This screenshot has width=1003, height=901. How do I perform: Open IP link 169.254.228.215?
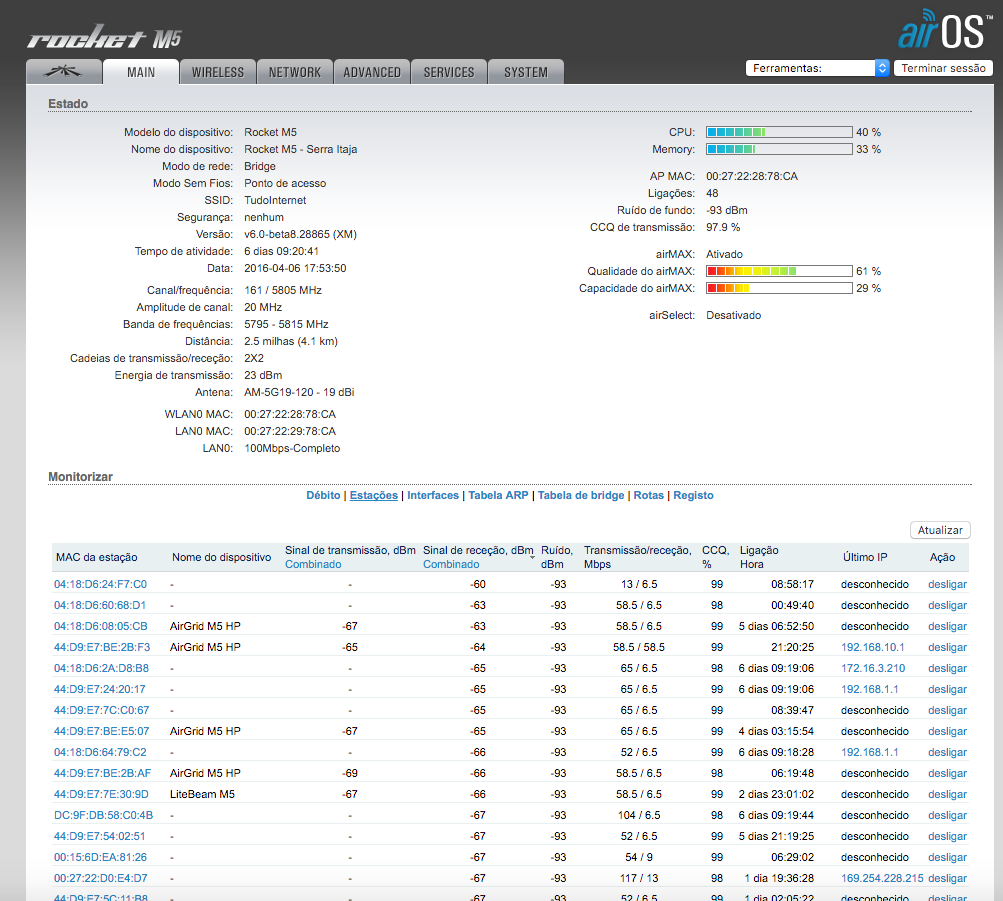click(882, 878)
